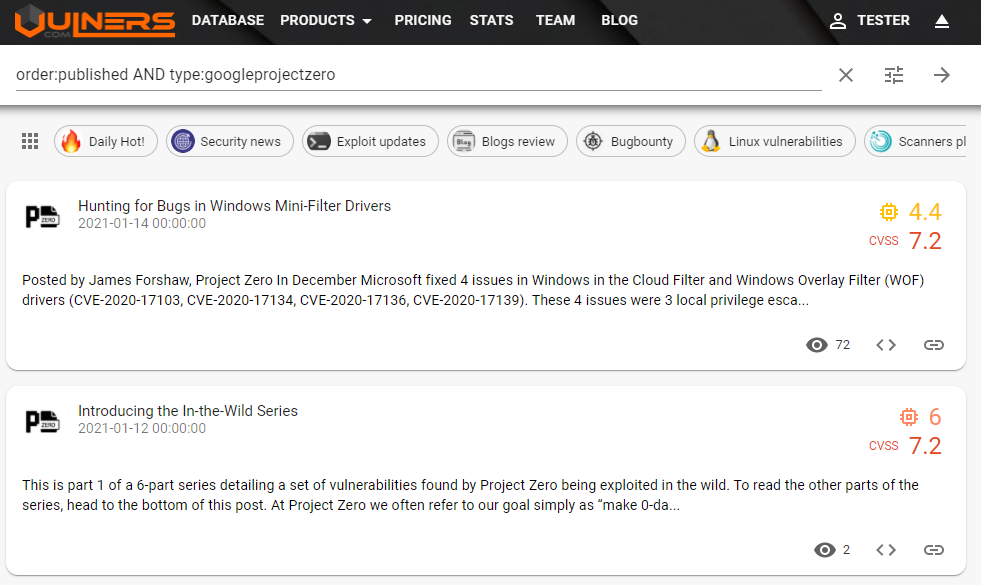Copy link of In-the-Wild Series post
This screenshot has height=585, width=981.
(x=933, y=550)
